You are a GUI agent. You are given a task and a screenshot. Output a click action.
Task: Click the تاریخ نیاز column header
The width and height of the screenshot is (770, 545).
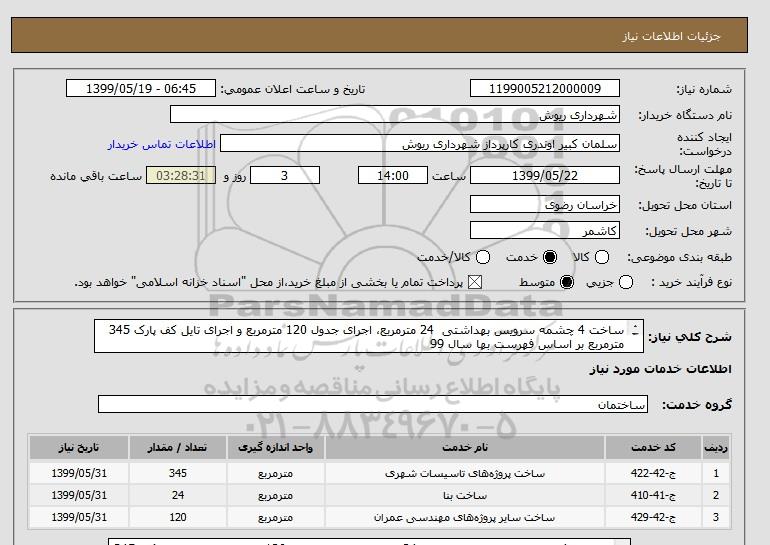(79, 447)
